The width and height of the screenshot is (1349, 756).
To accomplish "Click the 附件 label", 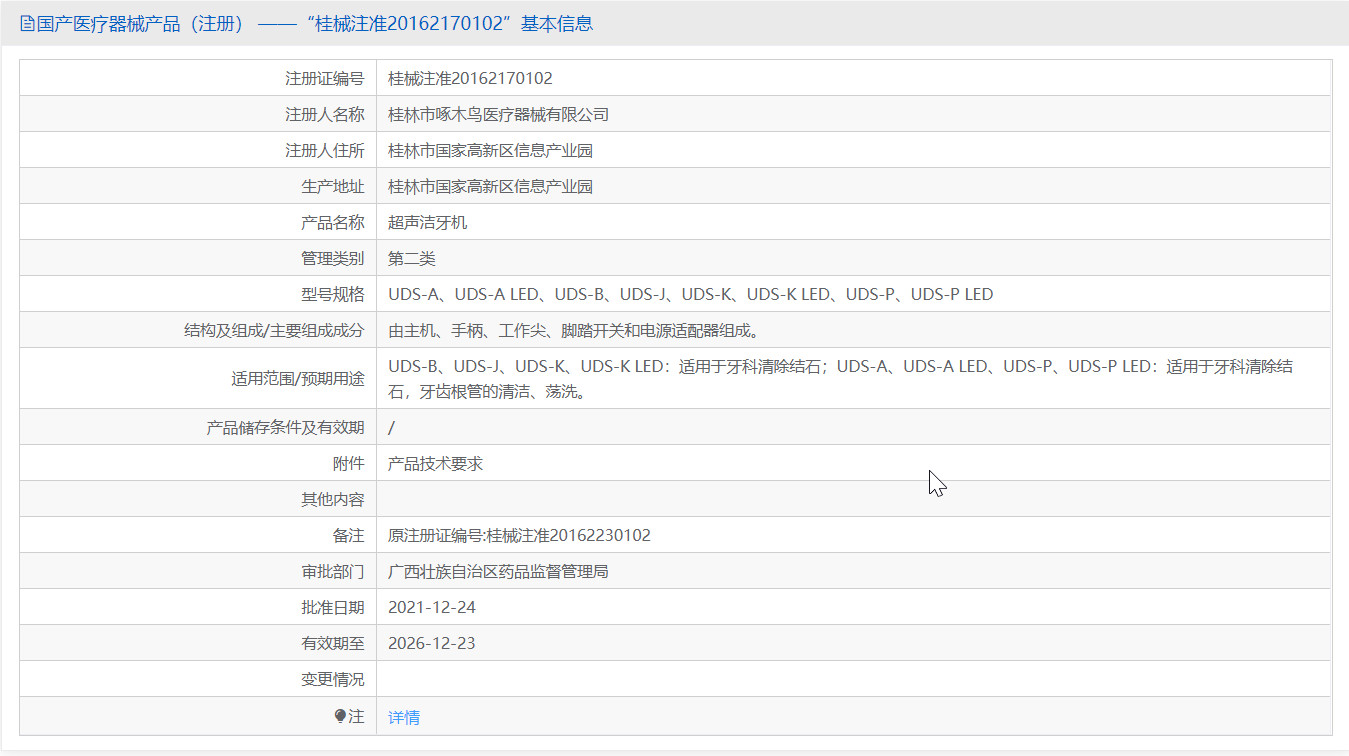I will click(348, 463).
